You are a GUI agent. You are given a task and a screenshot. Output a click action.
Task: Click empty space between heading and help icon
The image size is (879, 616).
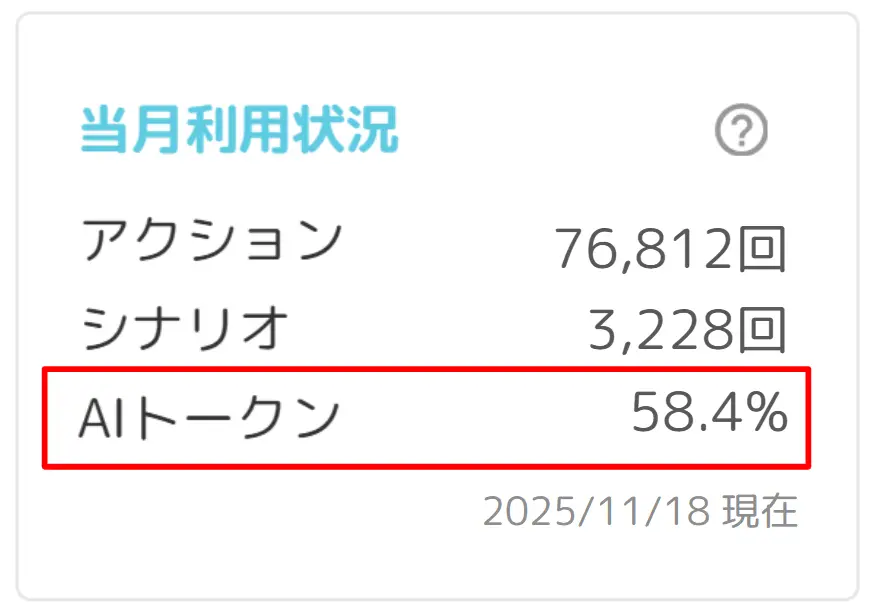coord(555,130)
